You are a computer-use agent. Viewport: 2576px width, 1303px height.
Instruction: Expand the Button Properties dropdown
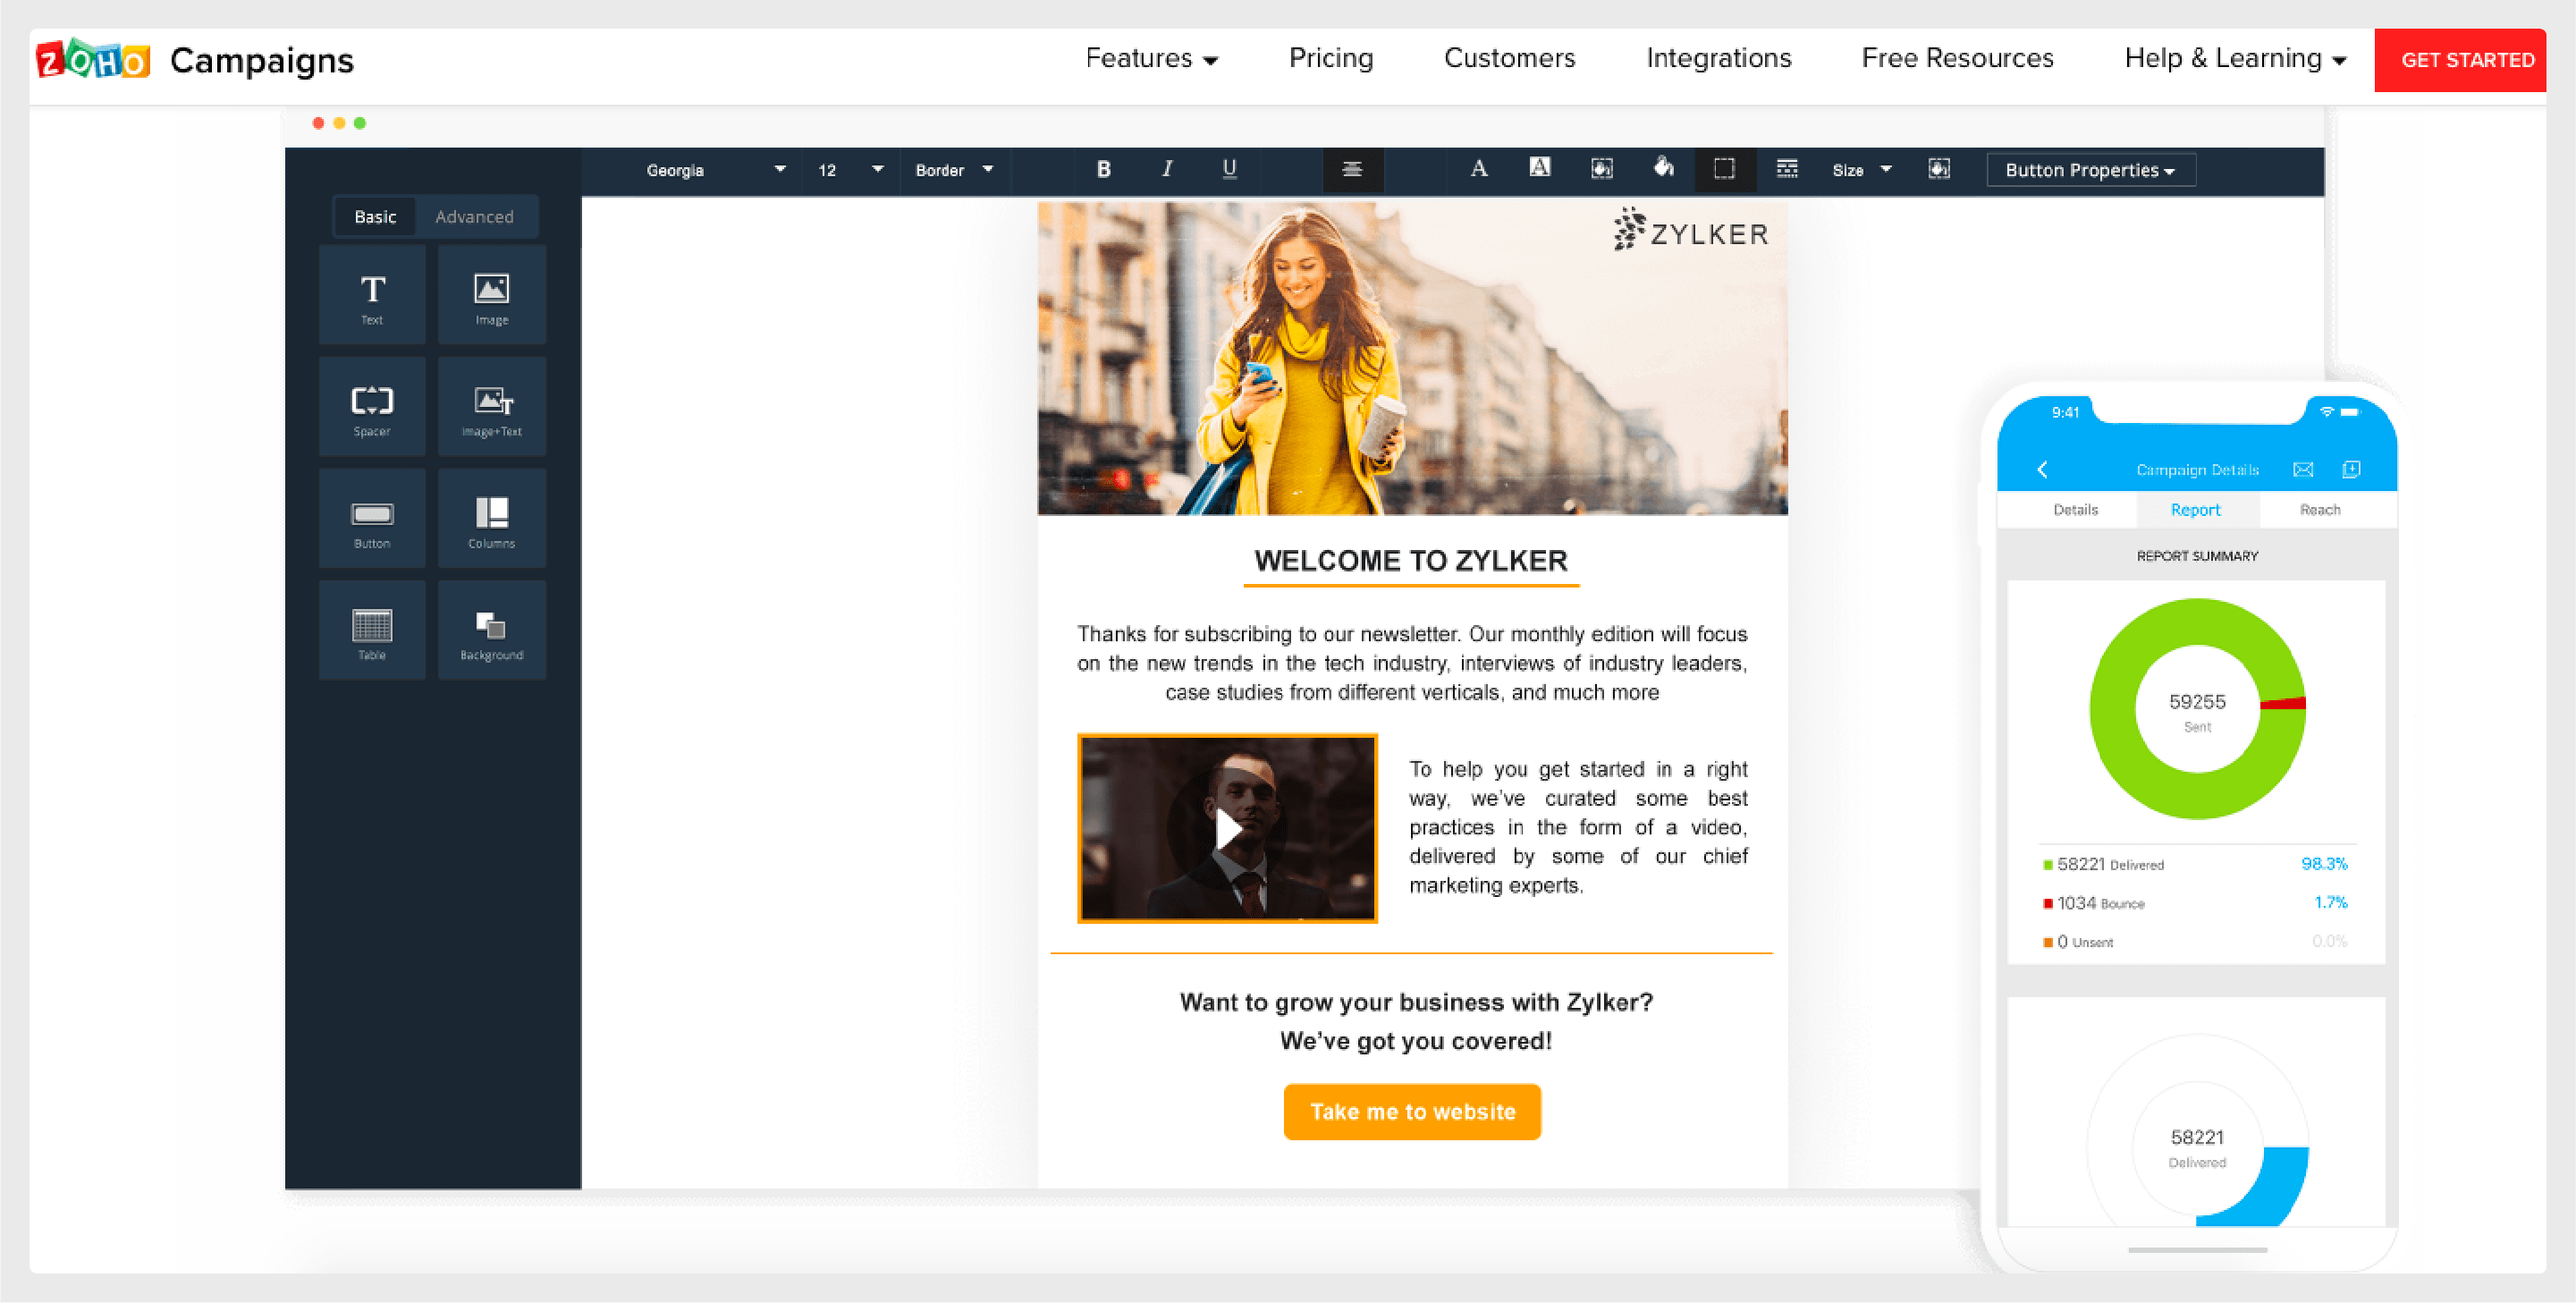pyautogui.click(x=2090, y=170)
